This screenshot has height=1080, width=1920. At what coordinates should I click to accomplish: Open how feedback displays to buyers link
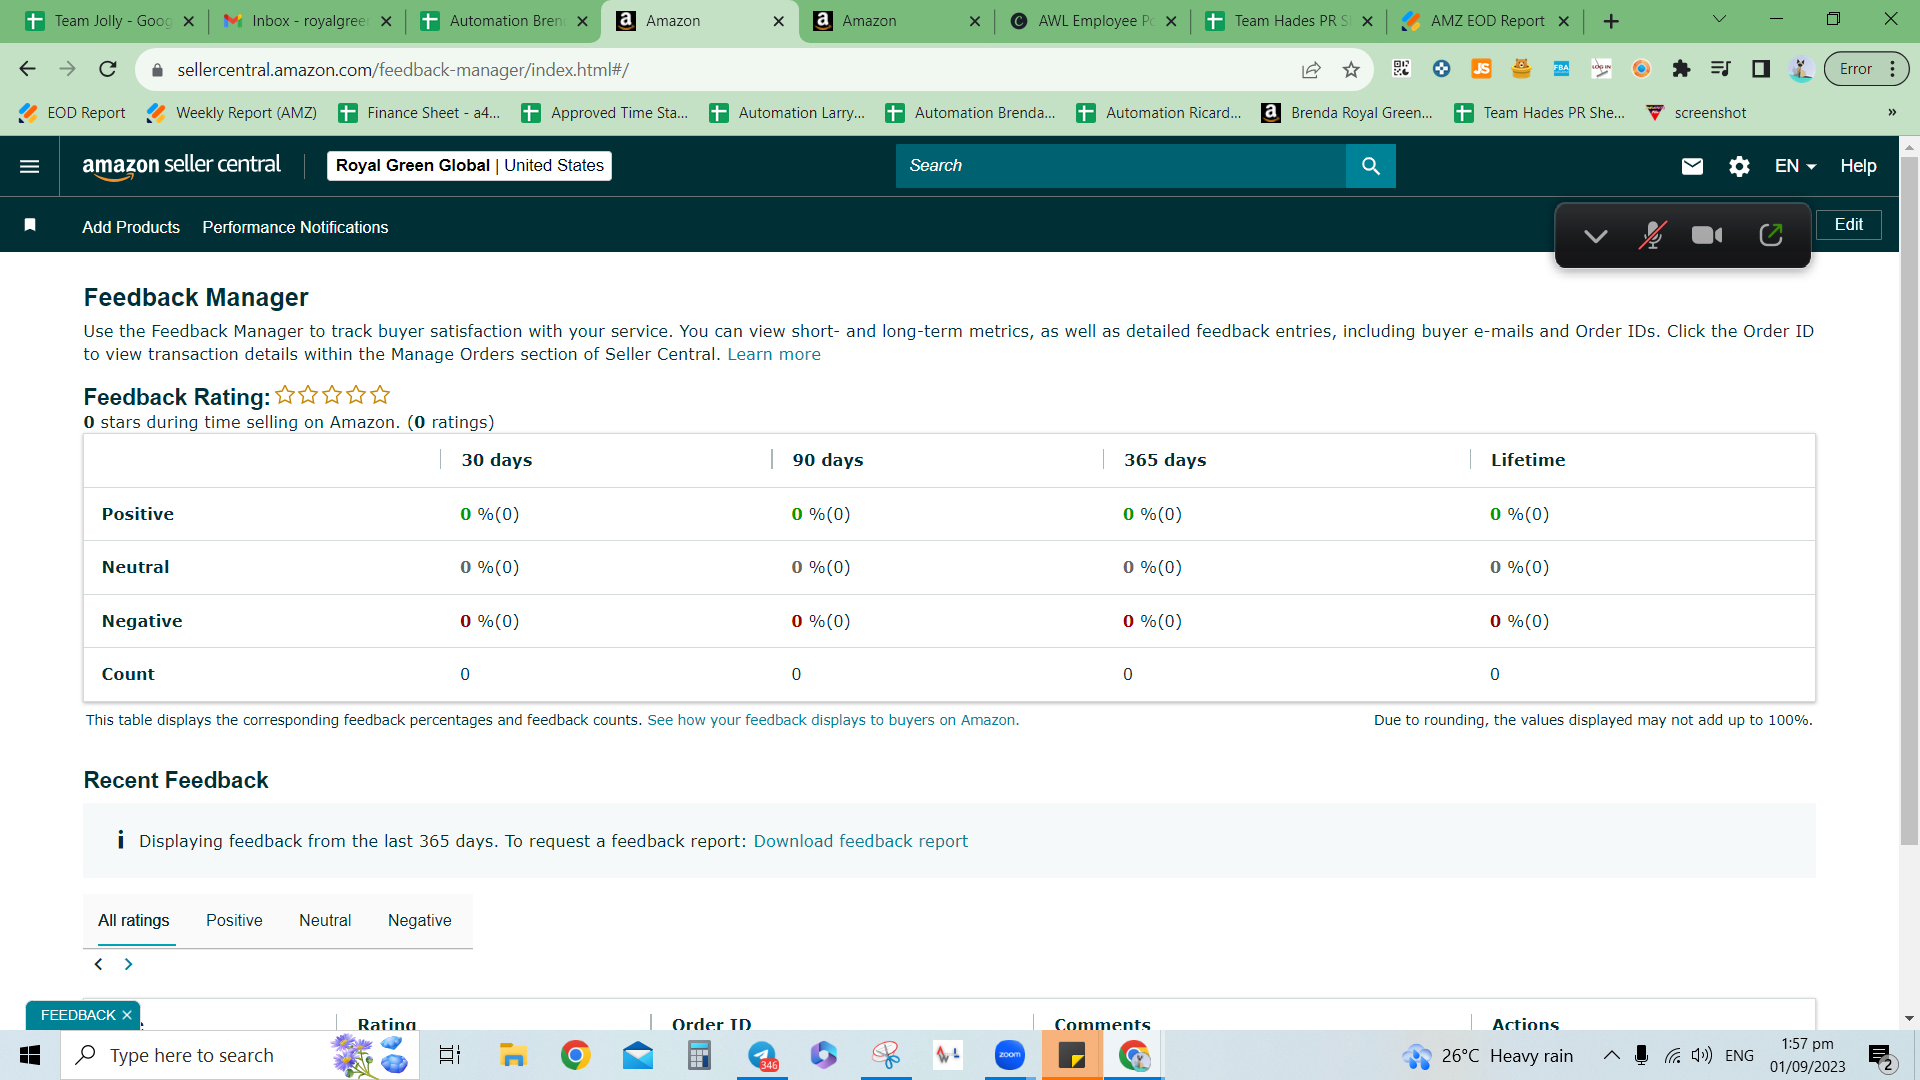(833, 720)
